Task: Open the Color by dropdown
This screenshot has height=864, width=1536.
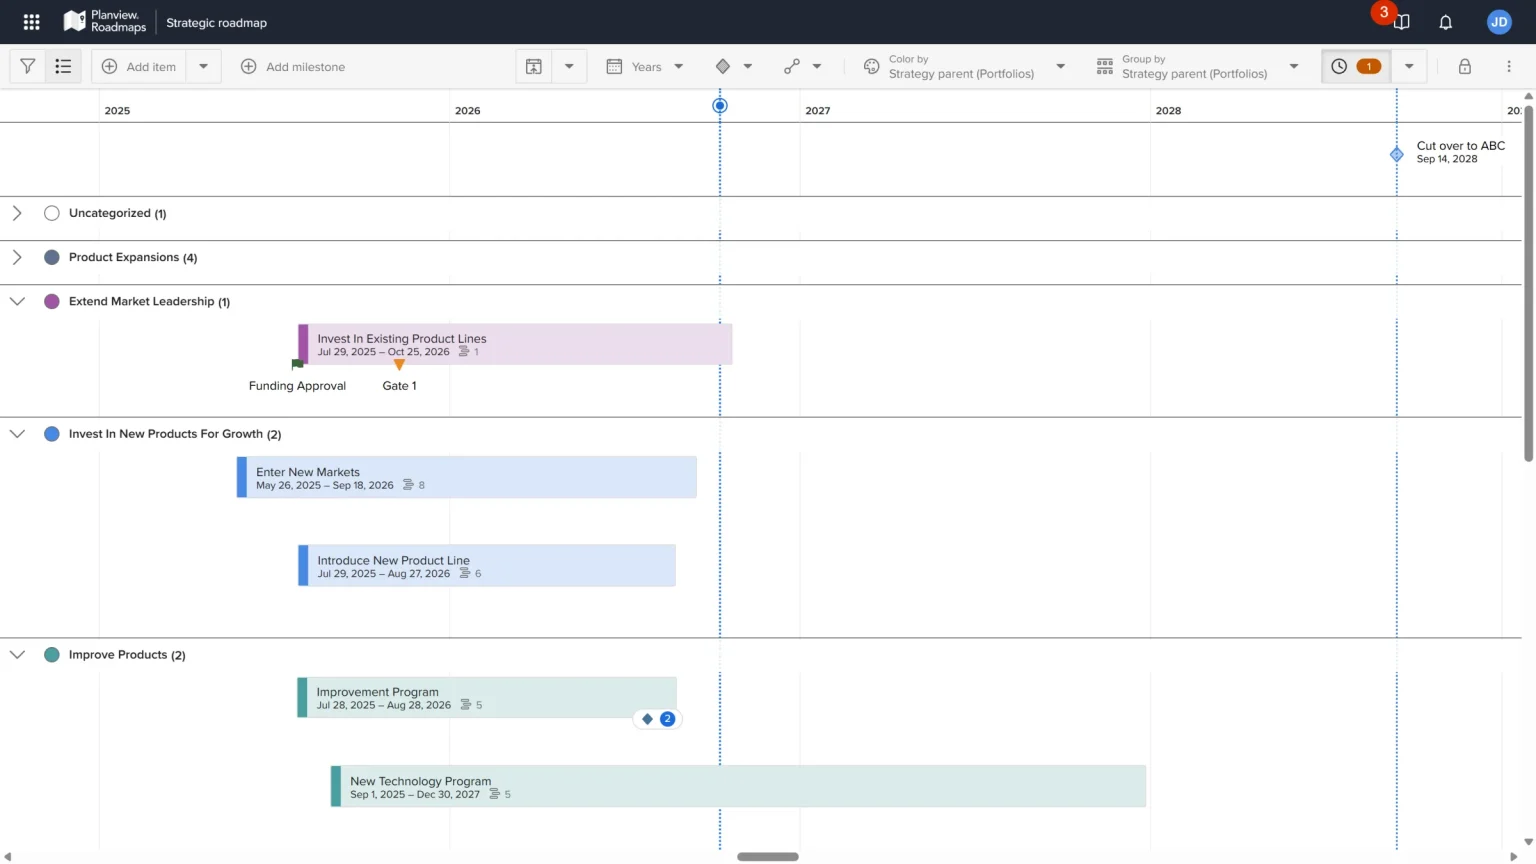Action: click(964, 66)
